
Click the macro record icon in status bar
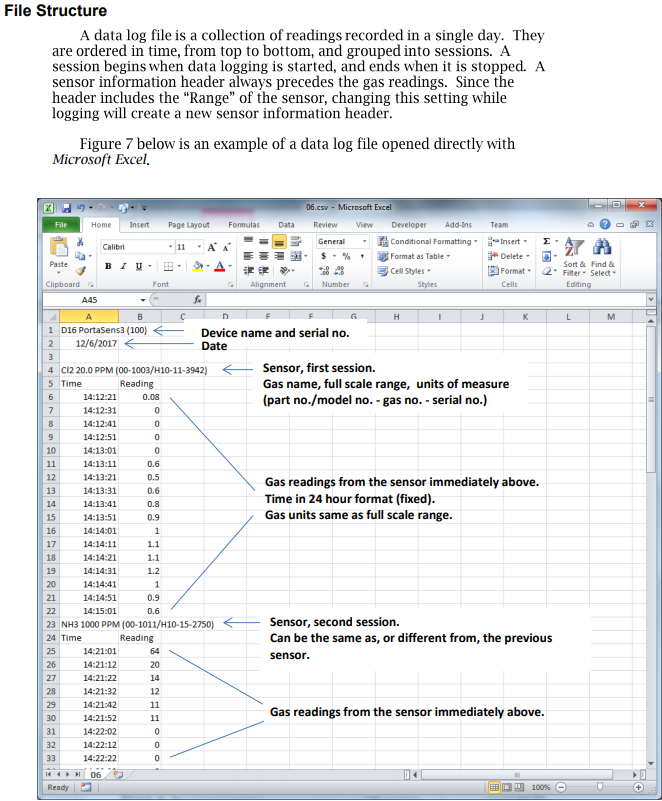click(86, 787)
